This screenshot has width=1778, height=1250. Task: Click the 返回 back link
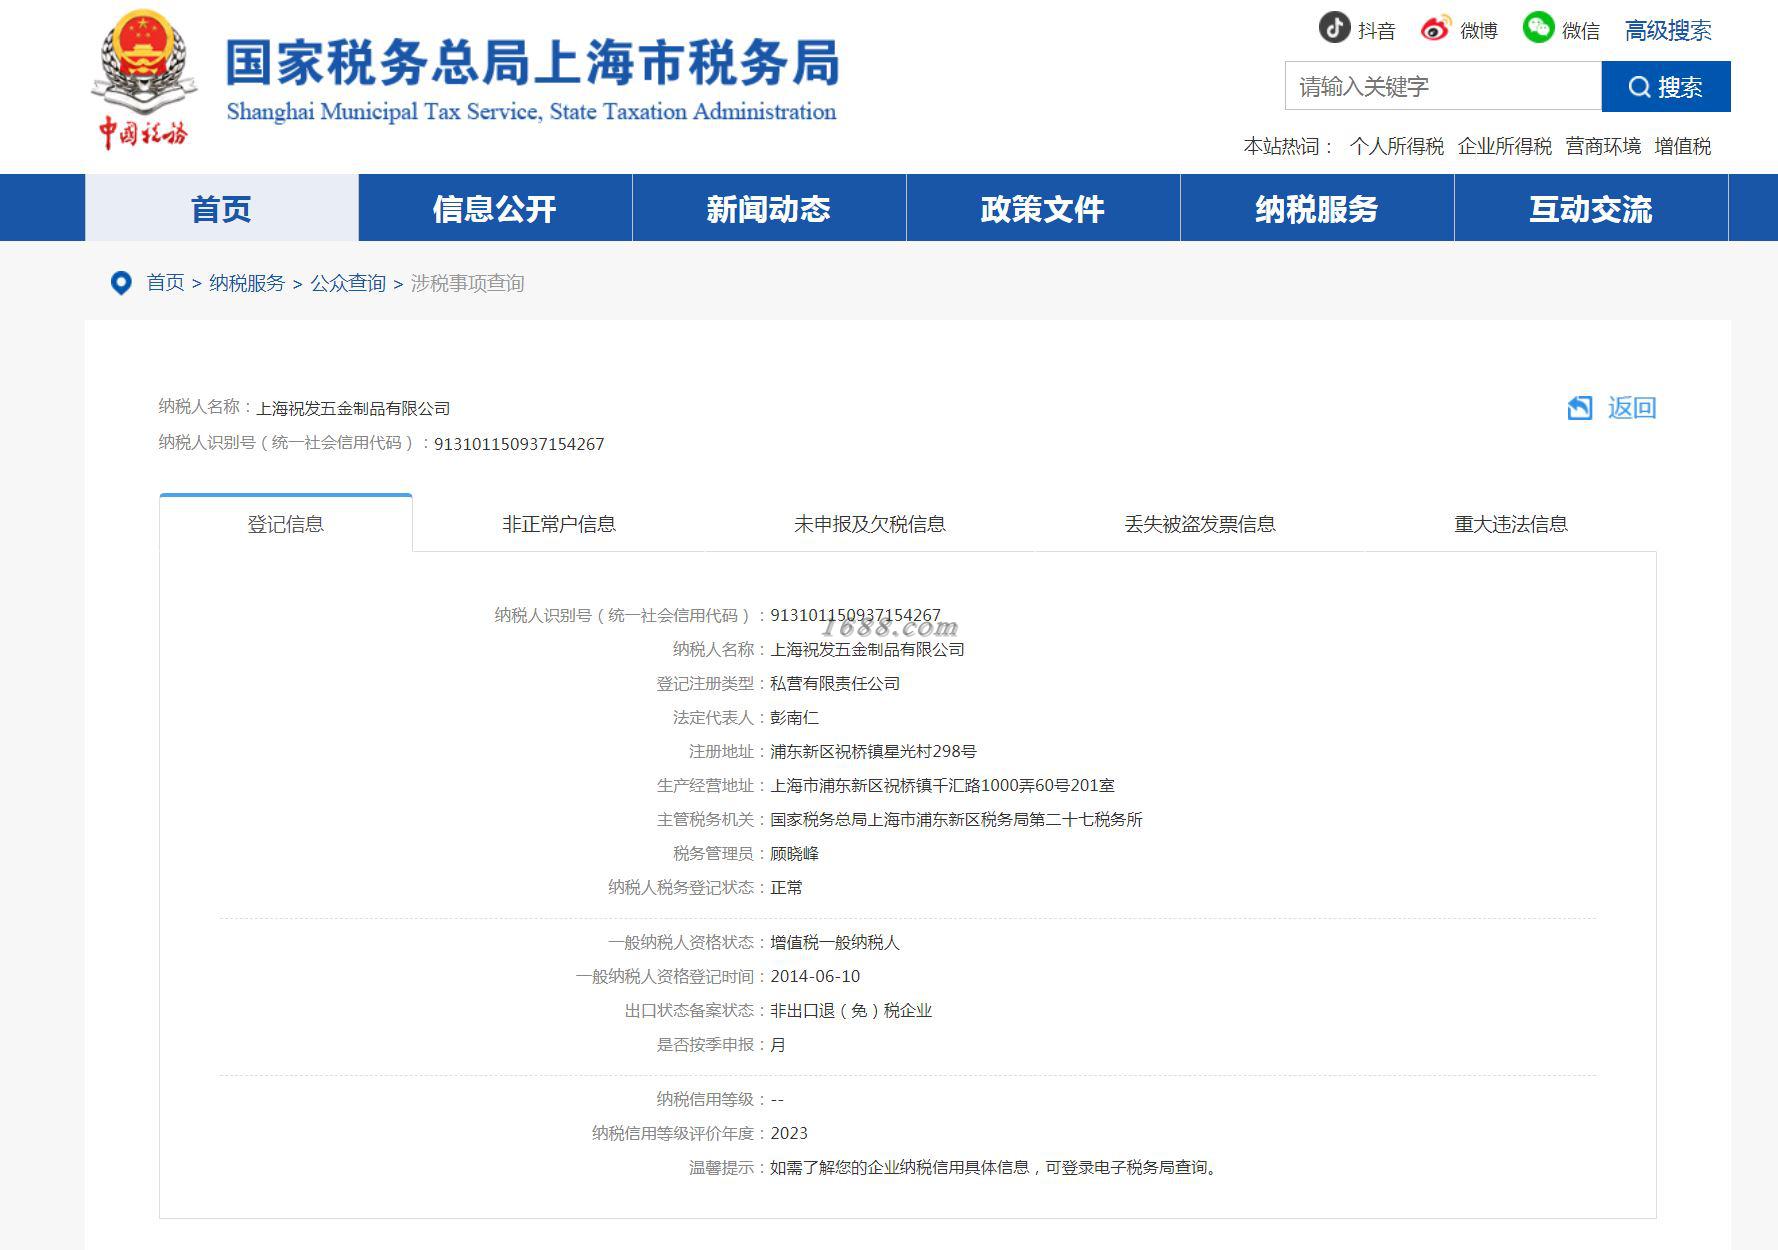point(1632,407)
